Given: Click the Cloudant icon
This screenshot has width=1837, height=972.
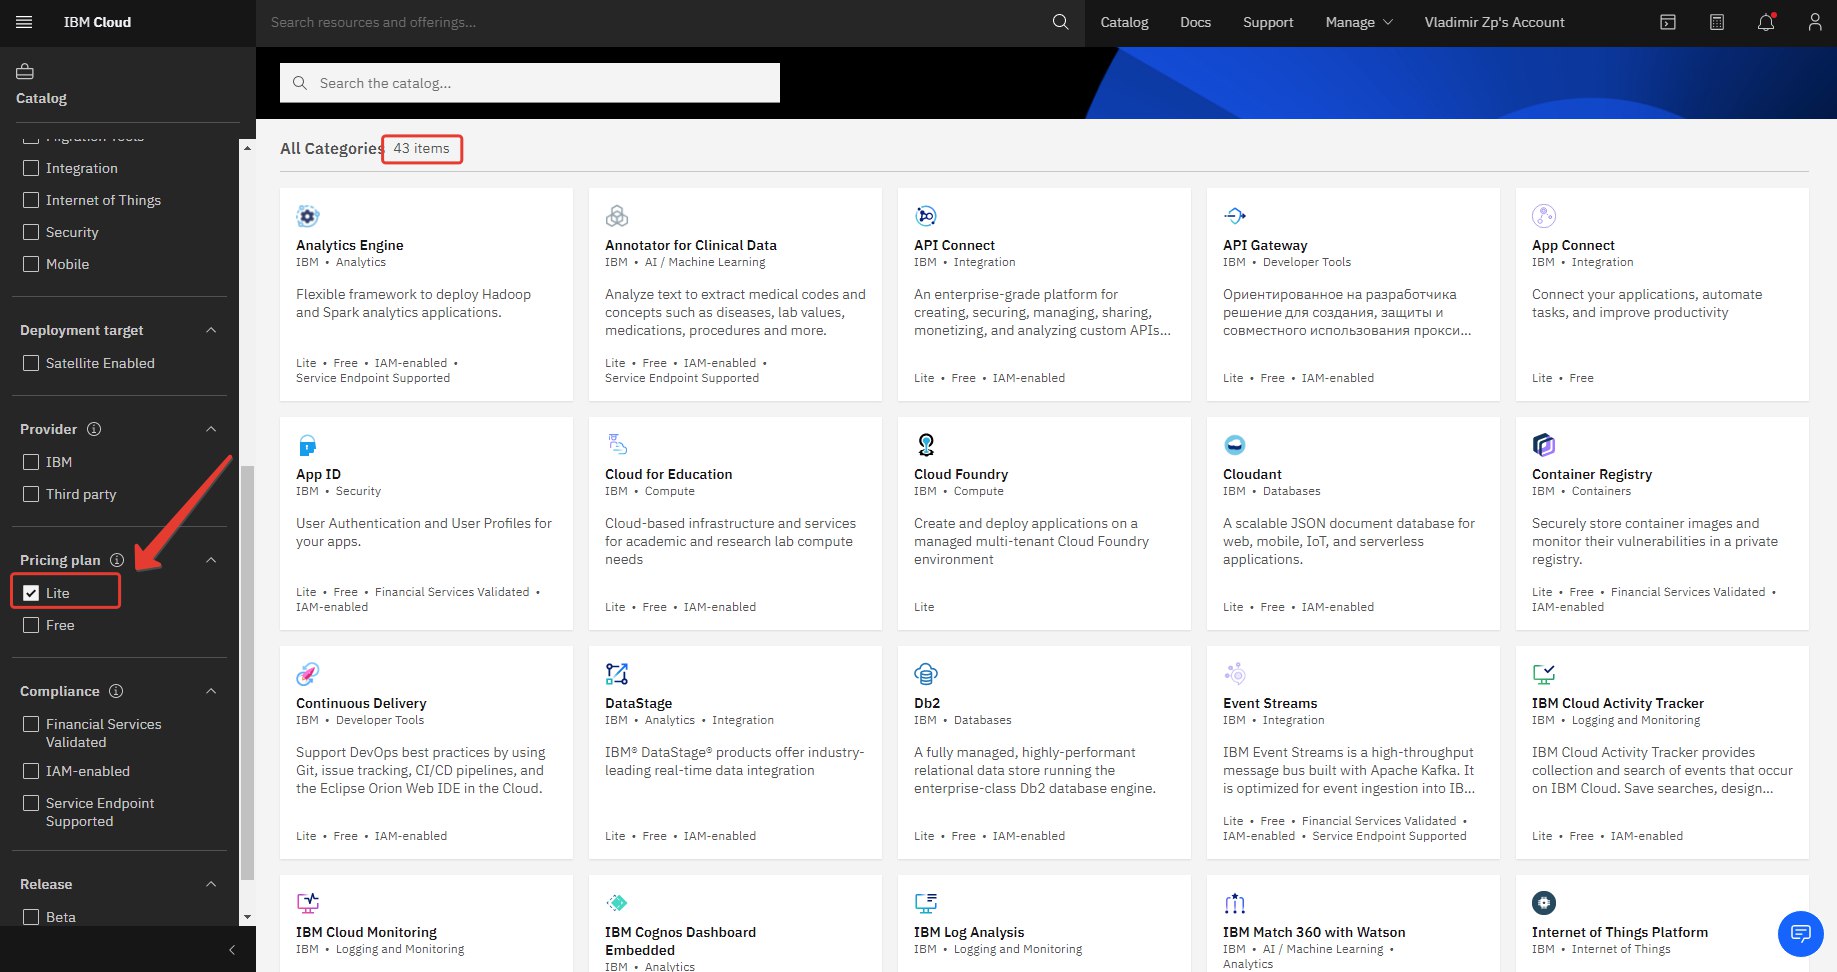Looking at the screenshot, I should coord(1235,445).
